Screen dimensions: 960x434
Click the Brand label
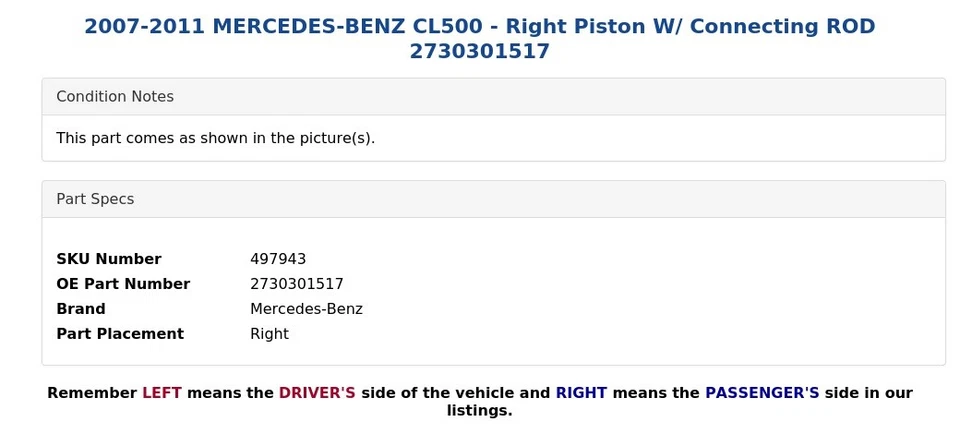[81, 309]
